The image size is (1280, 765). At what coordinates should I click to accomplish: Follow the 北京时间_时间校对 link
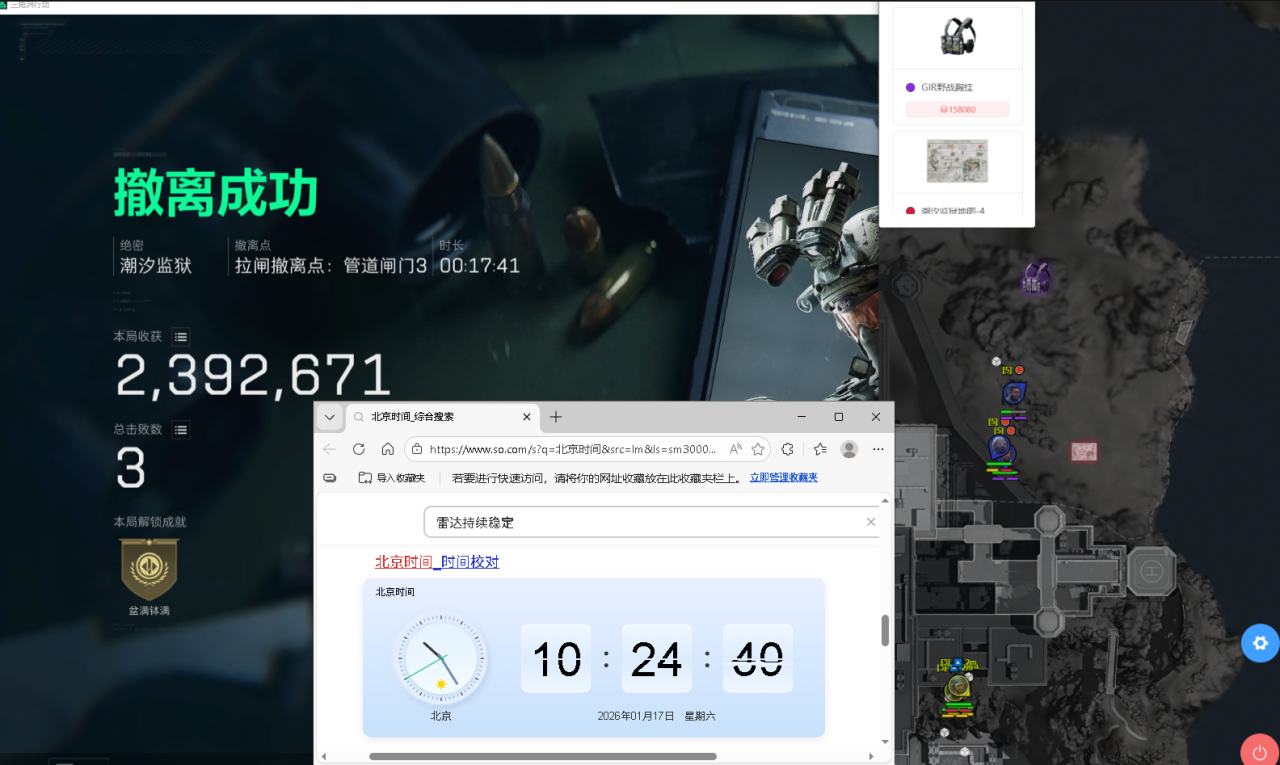[x=436, y=562]
